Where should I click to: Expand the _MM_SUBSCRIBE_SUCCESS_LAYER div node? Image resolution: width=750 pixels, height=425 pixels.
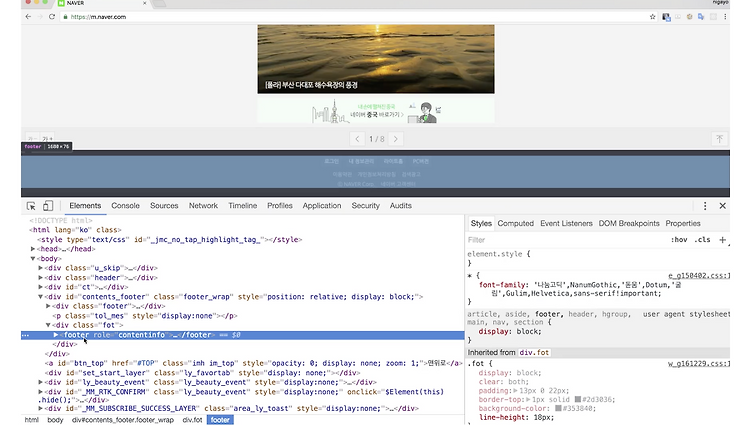click(x=41, y=409)
